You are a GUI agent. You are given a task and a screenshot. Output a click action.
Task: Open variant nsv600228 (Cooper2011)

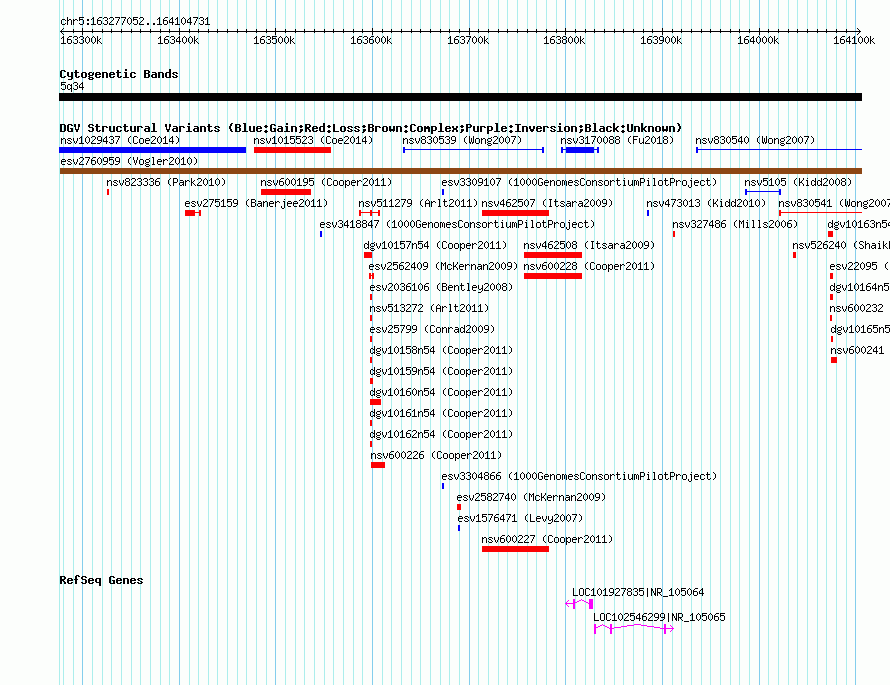click(589, 266)
